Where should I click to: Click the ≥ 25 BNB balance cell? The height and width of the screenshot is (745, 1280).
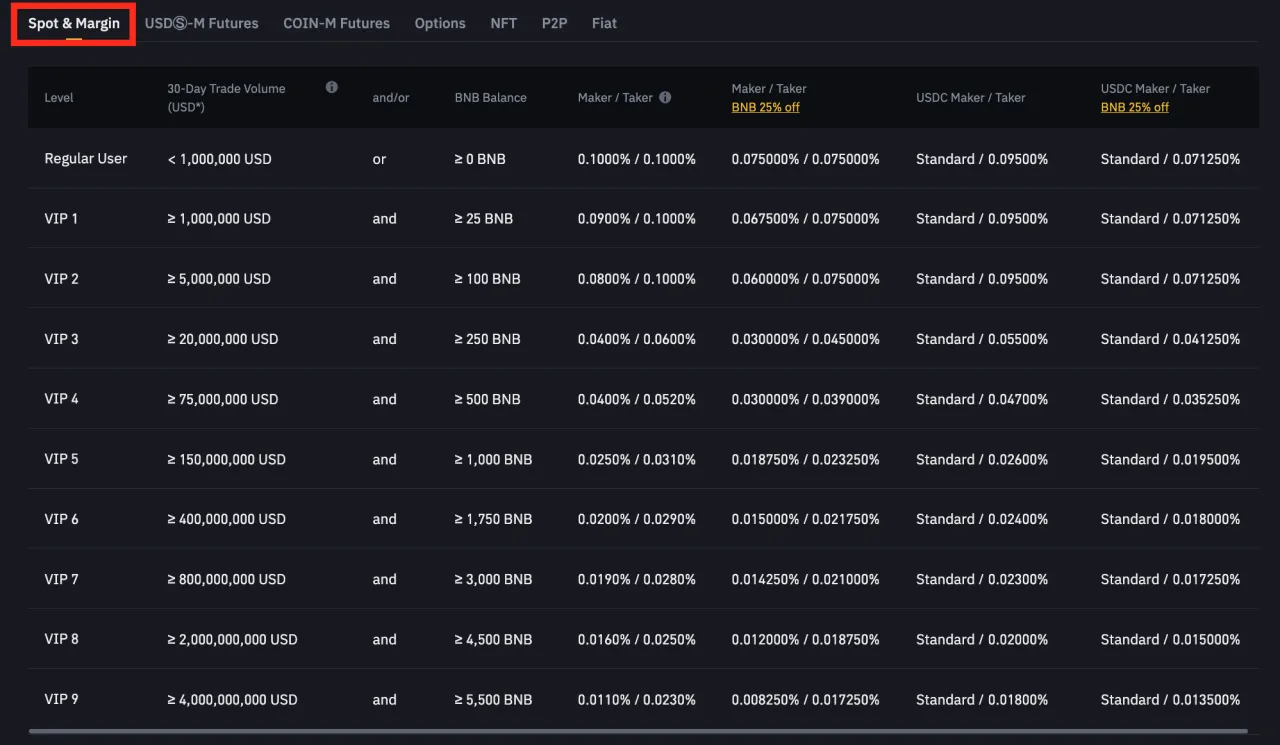click(x=484, y=219)
